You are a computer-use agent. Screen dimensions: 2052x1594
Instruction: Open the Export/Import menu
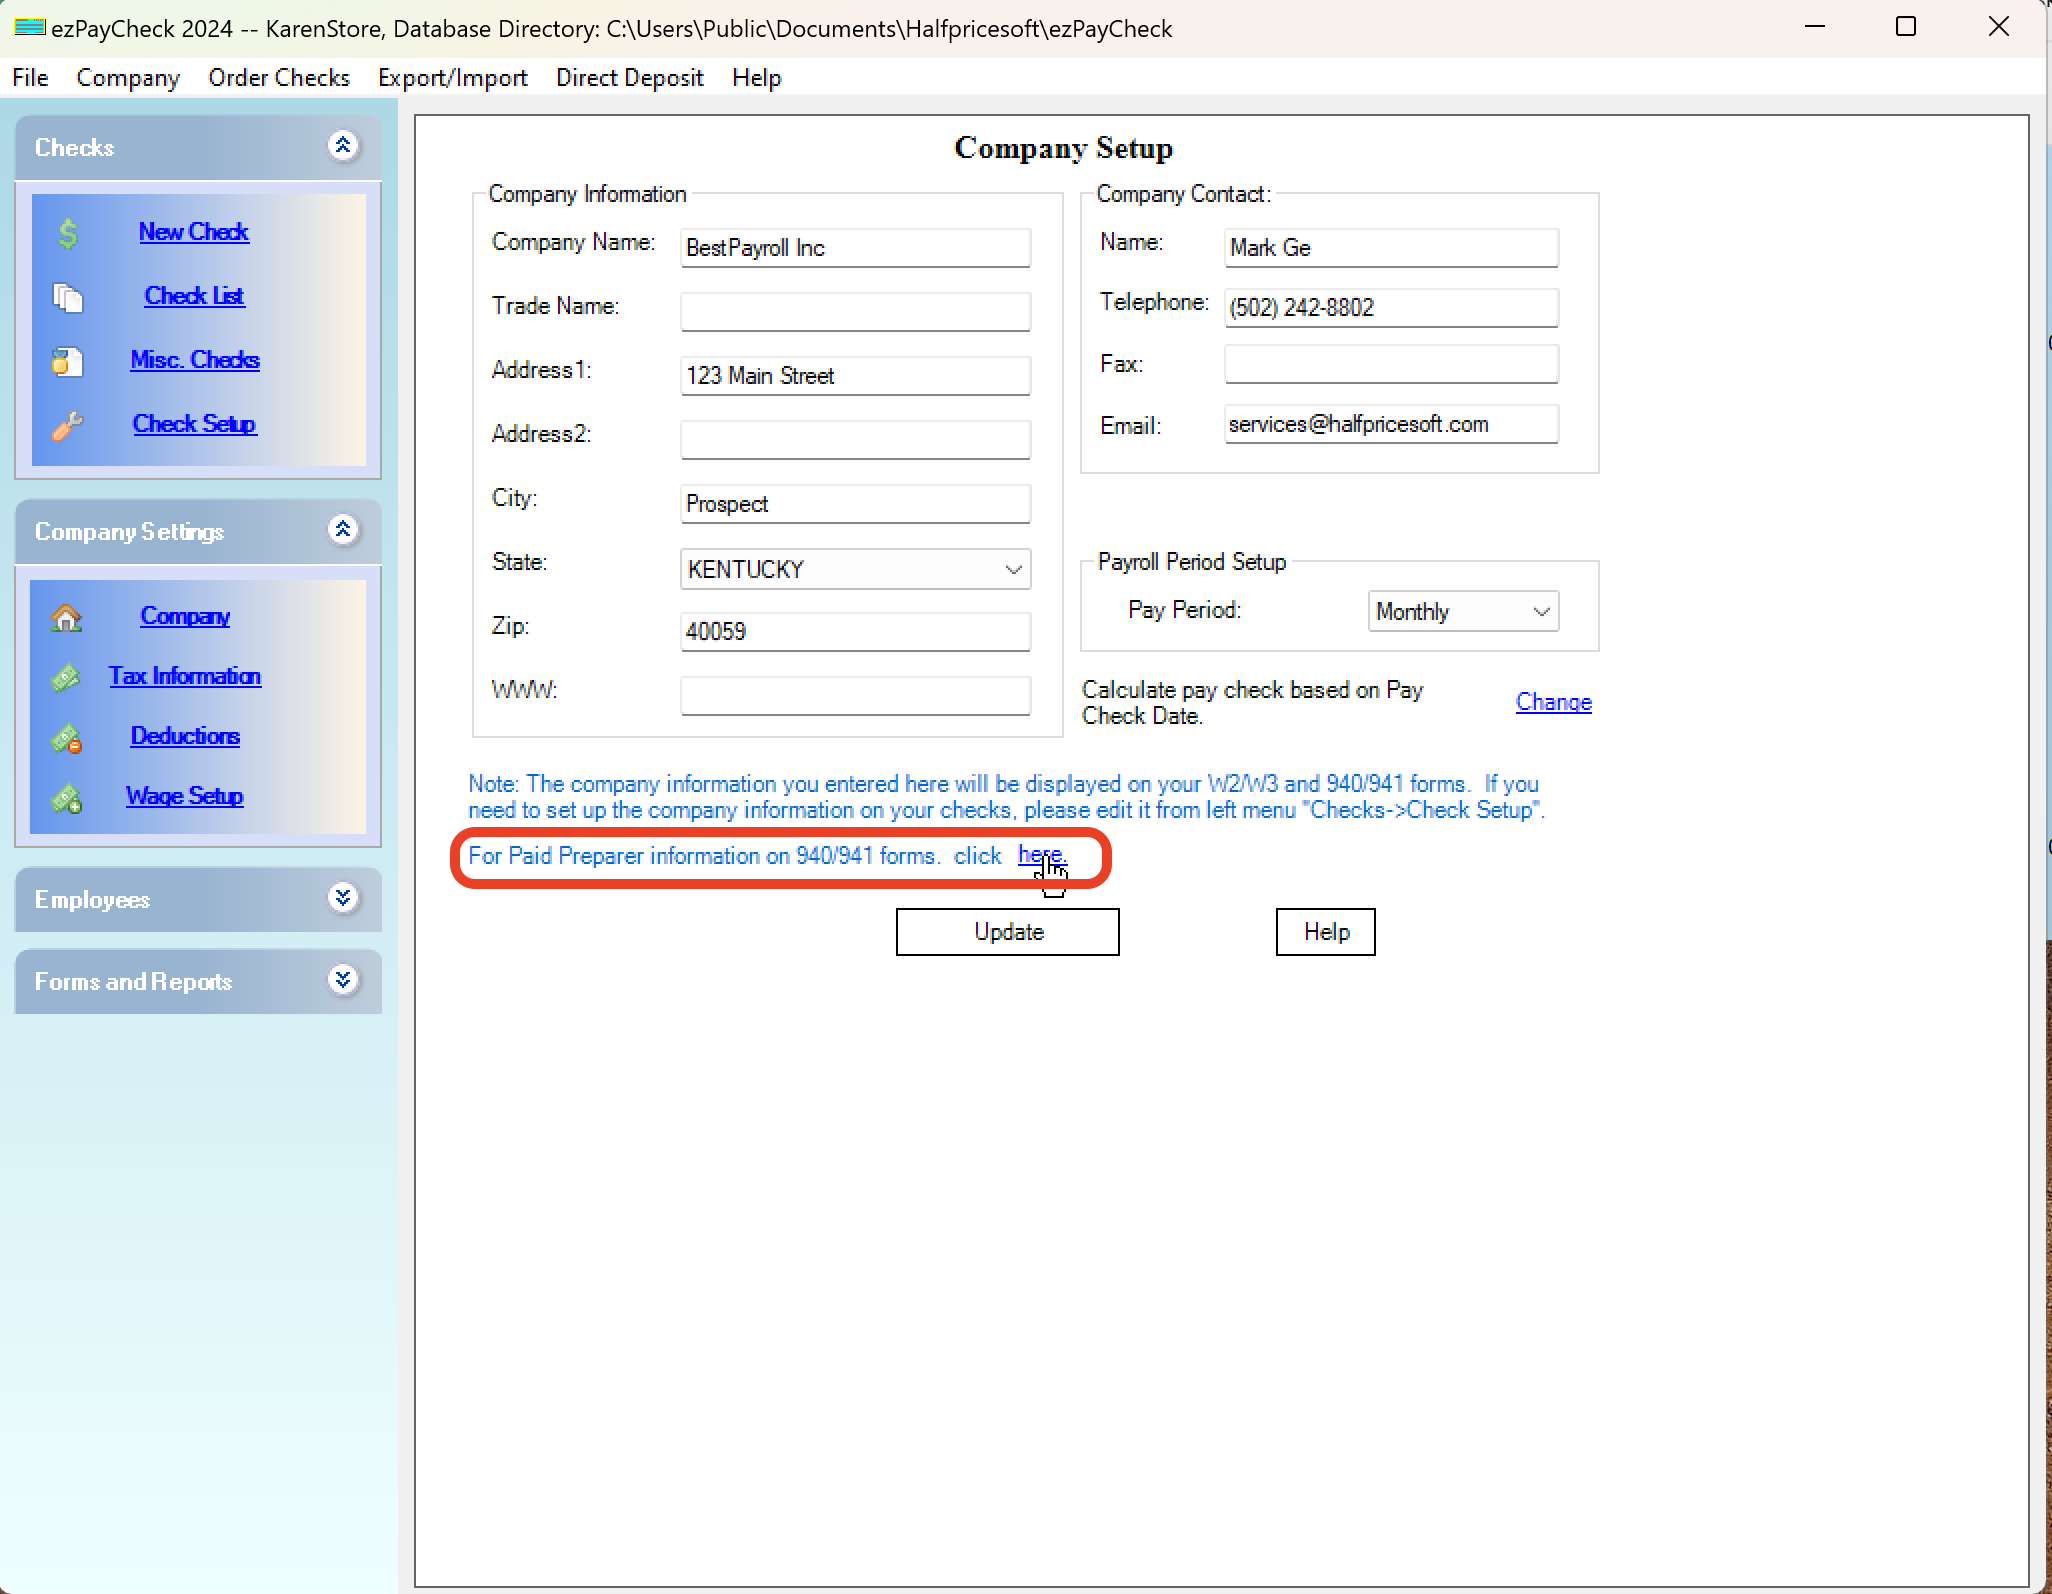(452, 78)
